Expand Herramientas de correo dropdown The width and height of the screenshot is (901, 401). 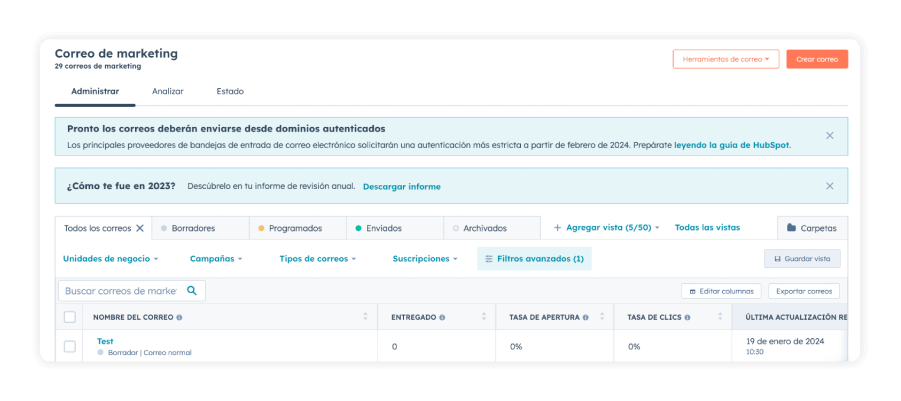pyautogui.click(x=725, y=59)
